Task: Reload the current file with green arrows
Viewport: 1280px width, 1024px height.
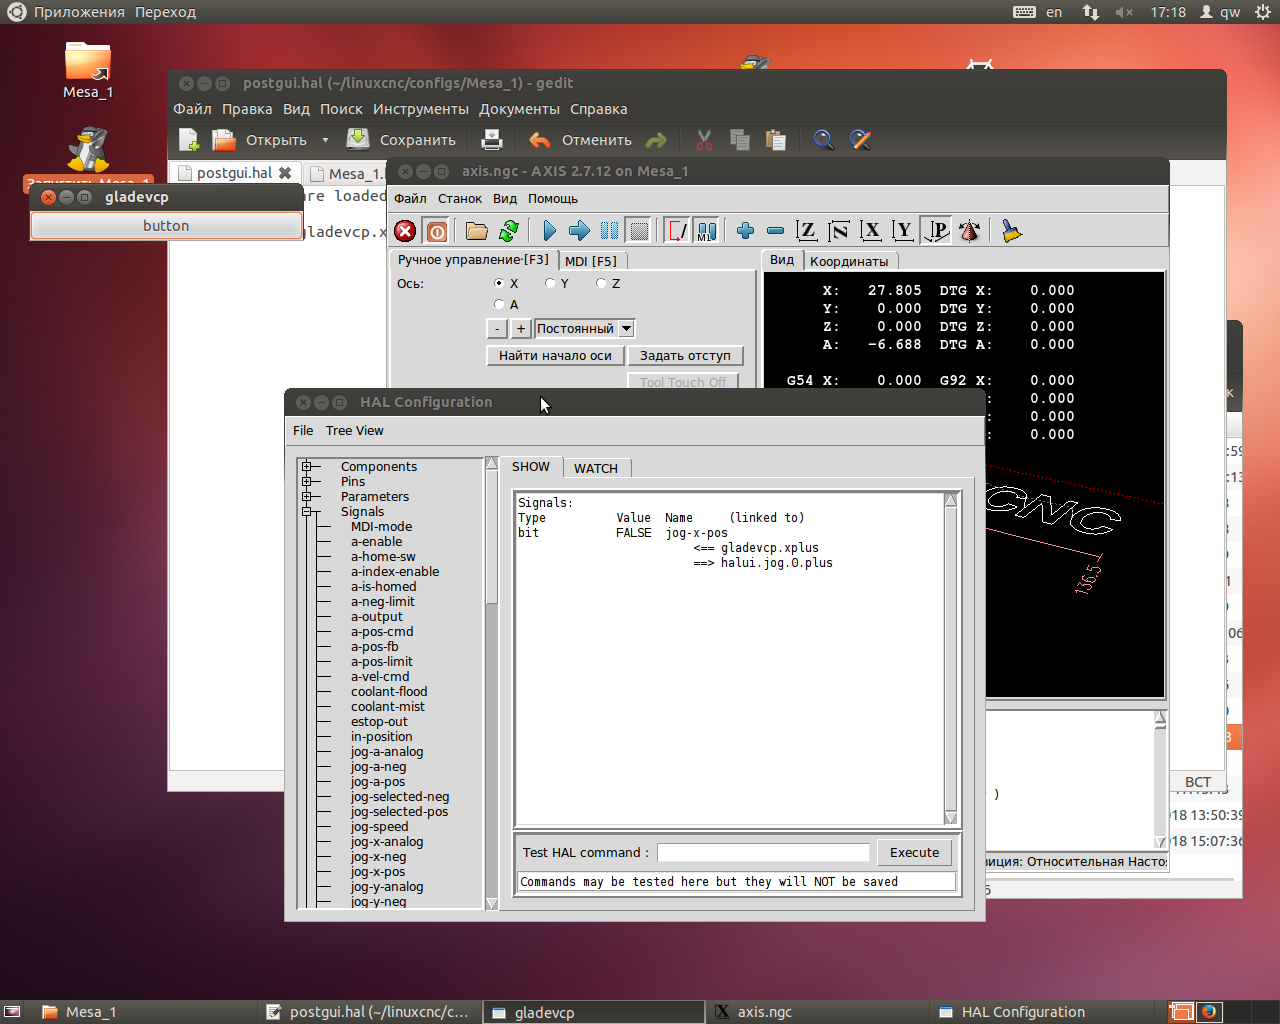Action: 509,232
